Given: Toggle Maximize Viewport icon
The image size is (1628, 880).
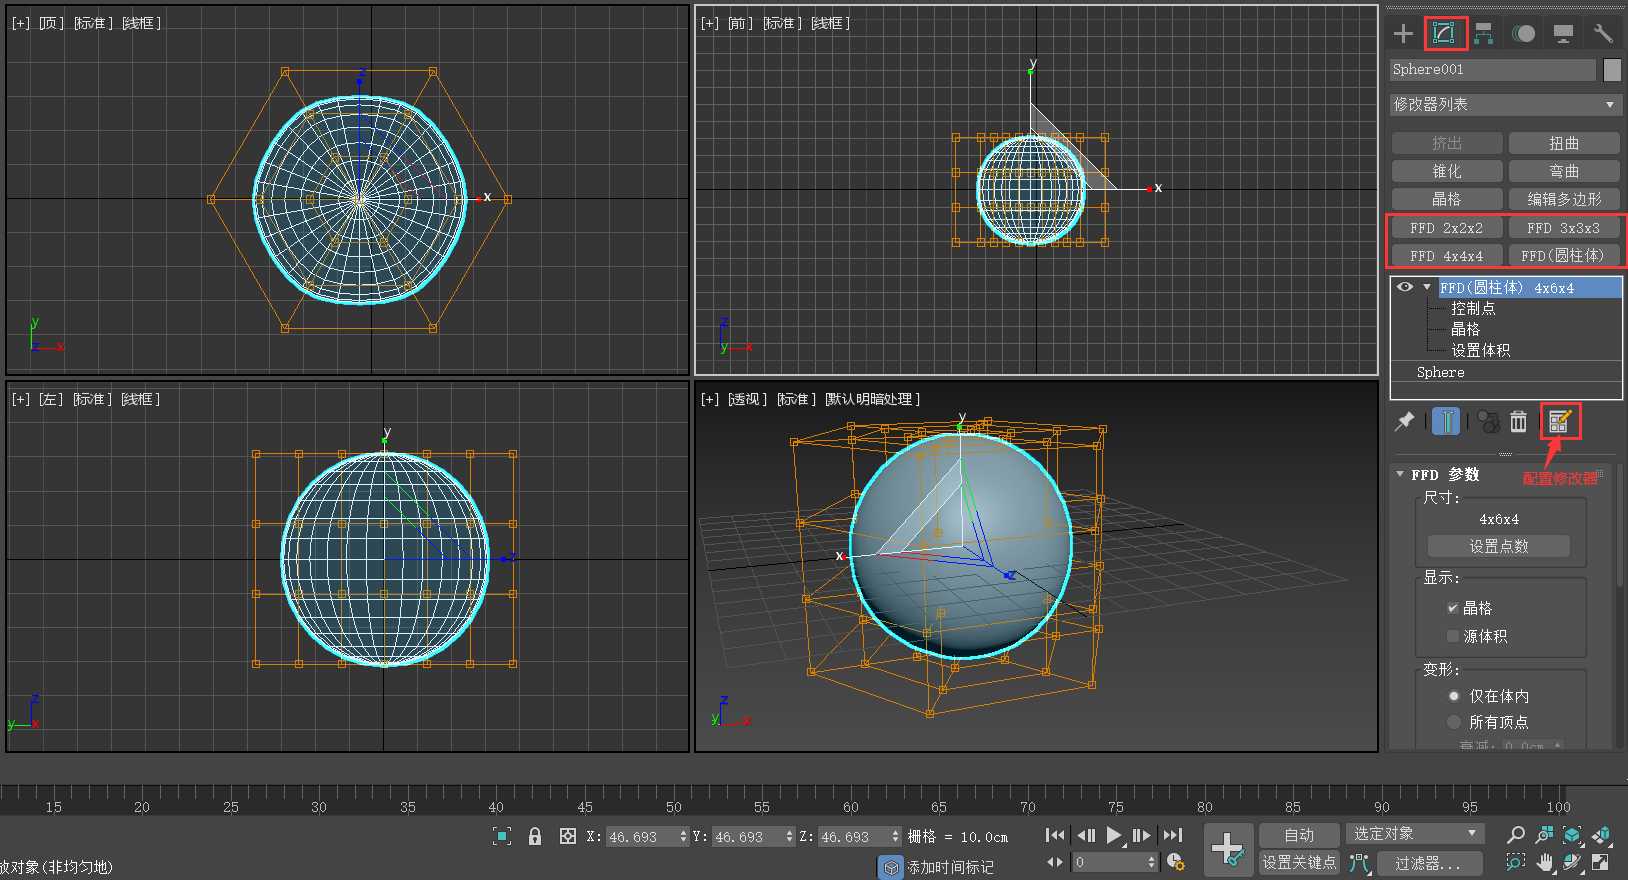Looking at the screenshot, I should click(1601, 862).
